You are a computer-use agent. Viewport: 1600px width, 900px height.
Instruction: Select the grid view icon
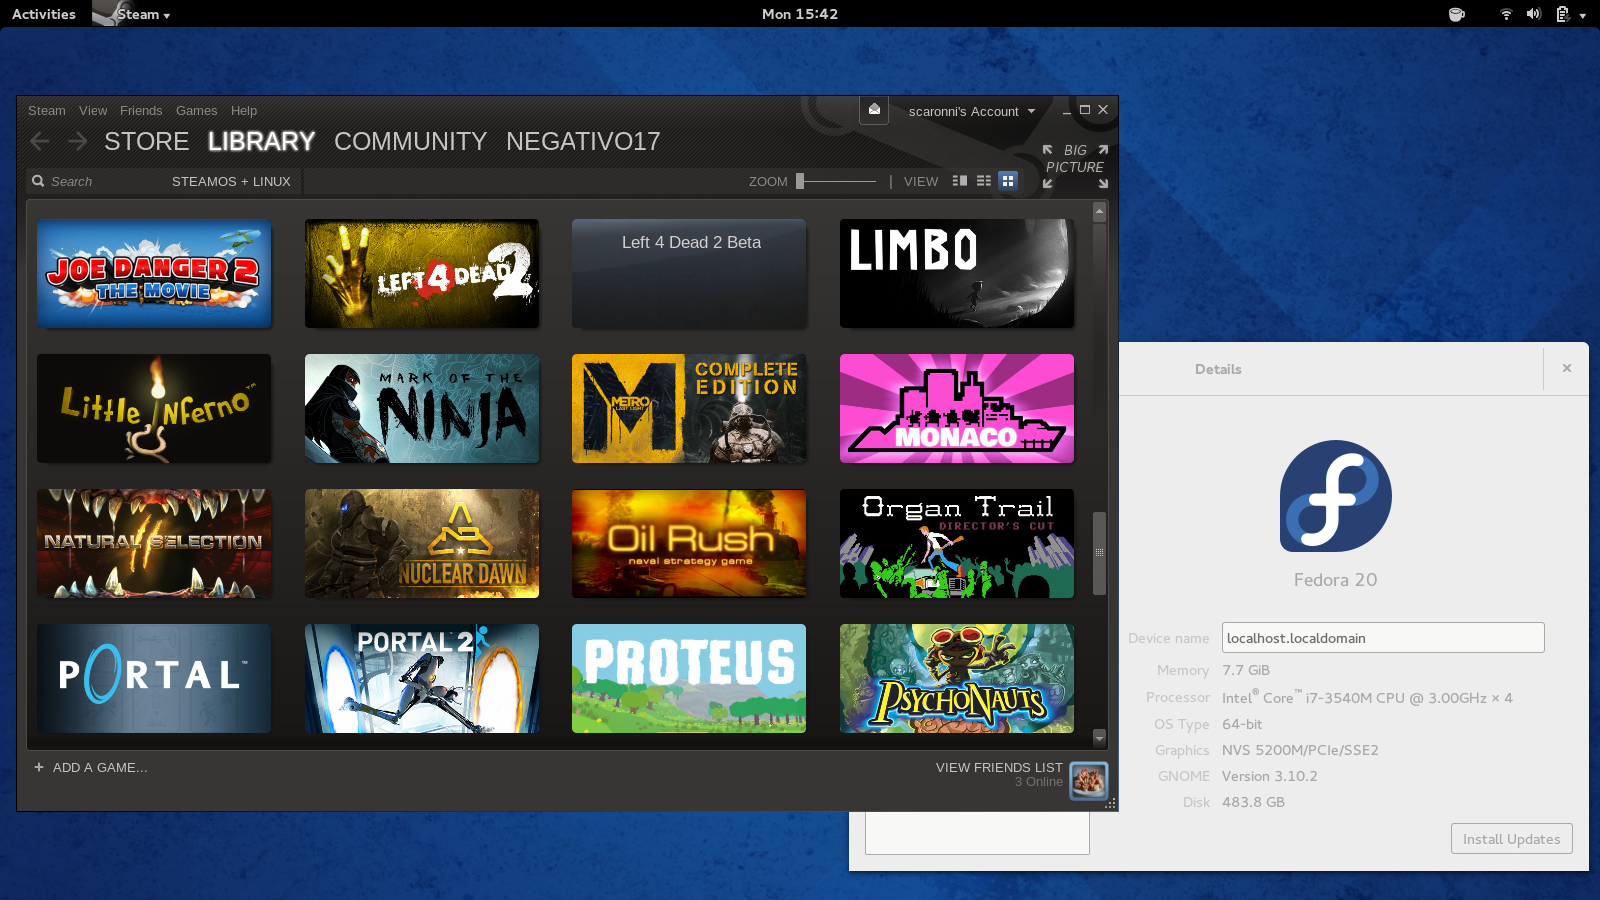coord(1008,181)
